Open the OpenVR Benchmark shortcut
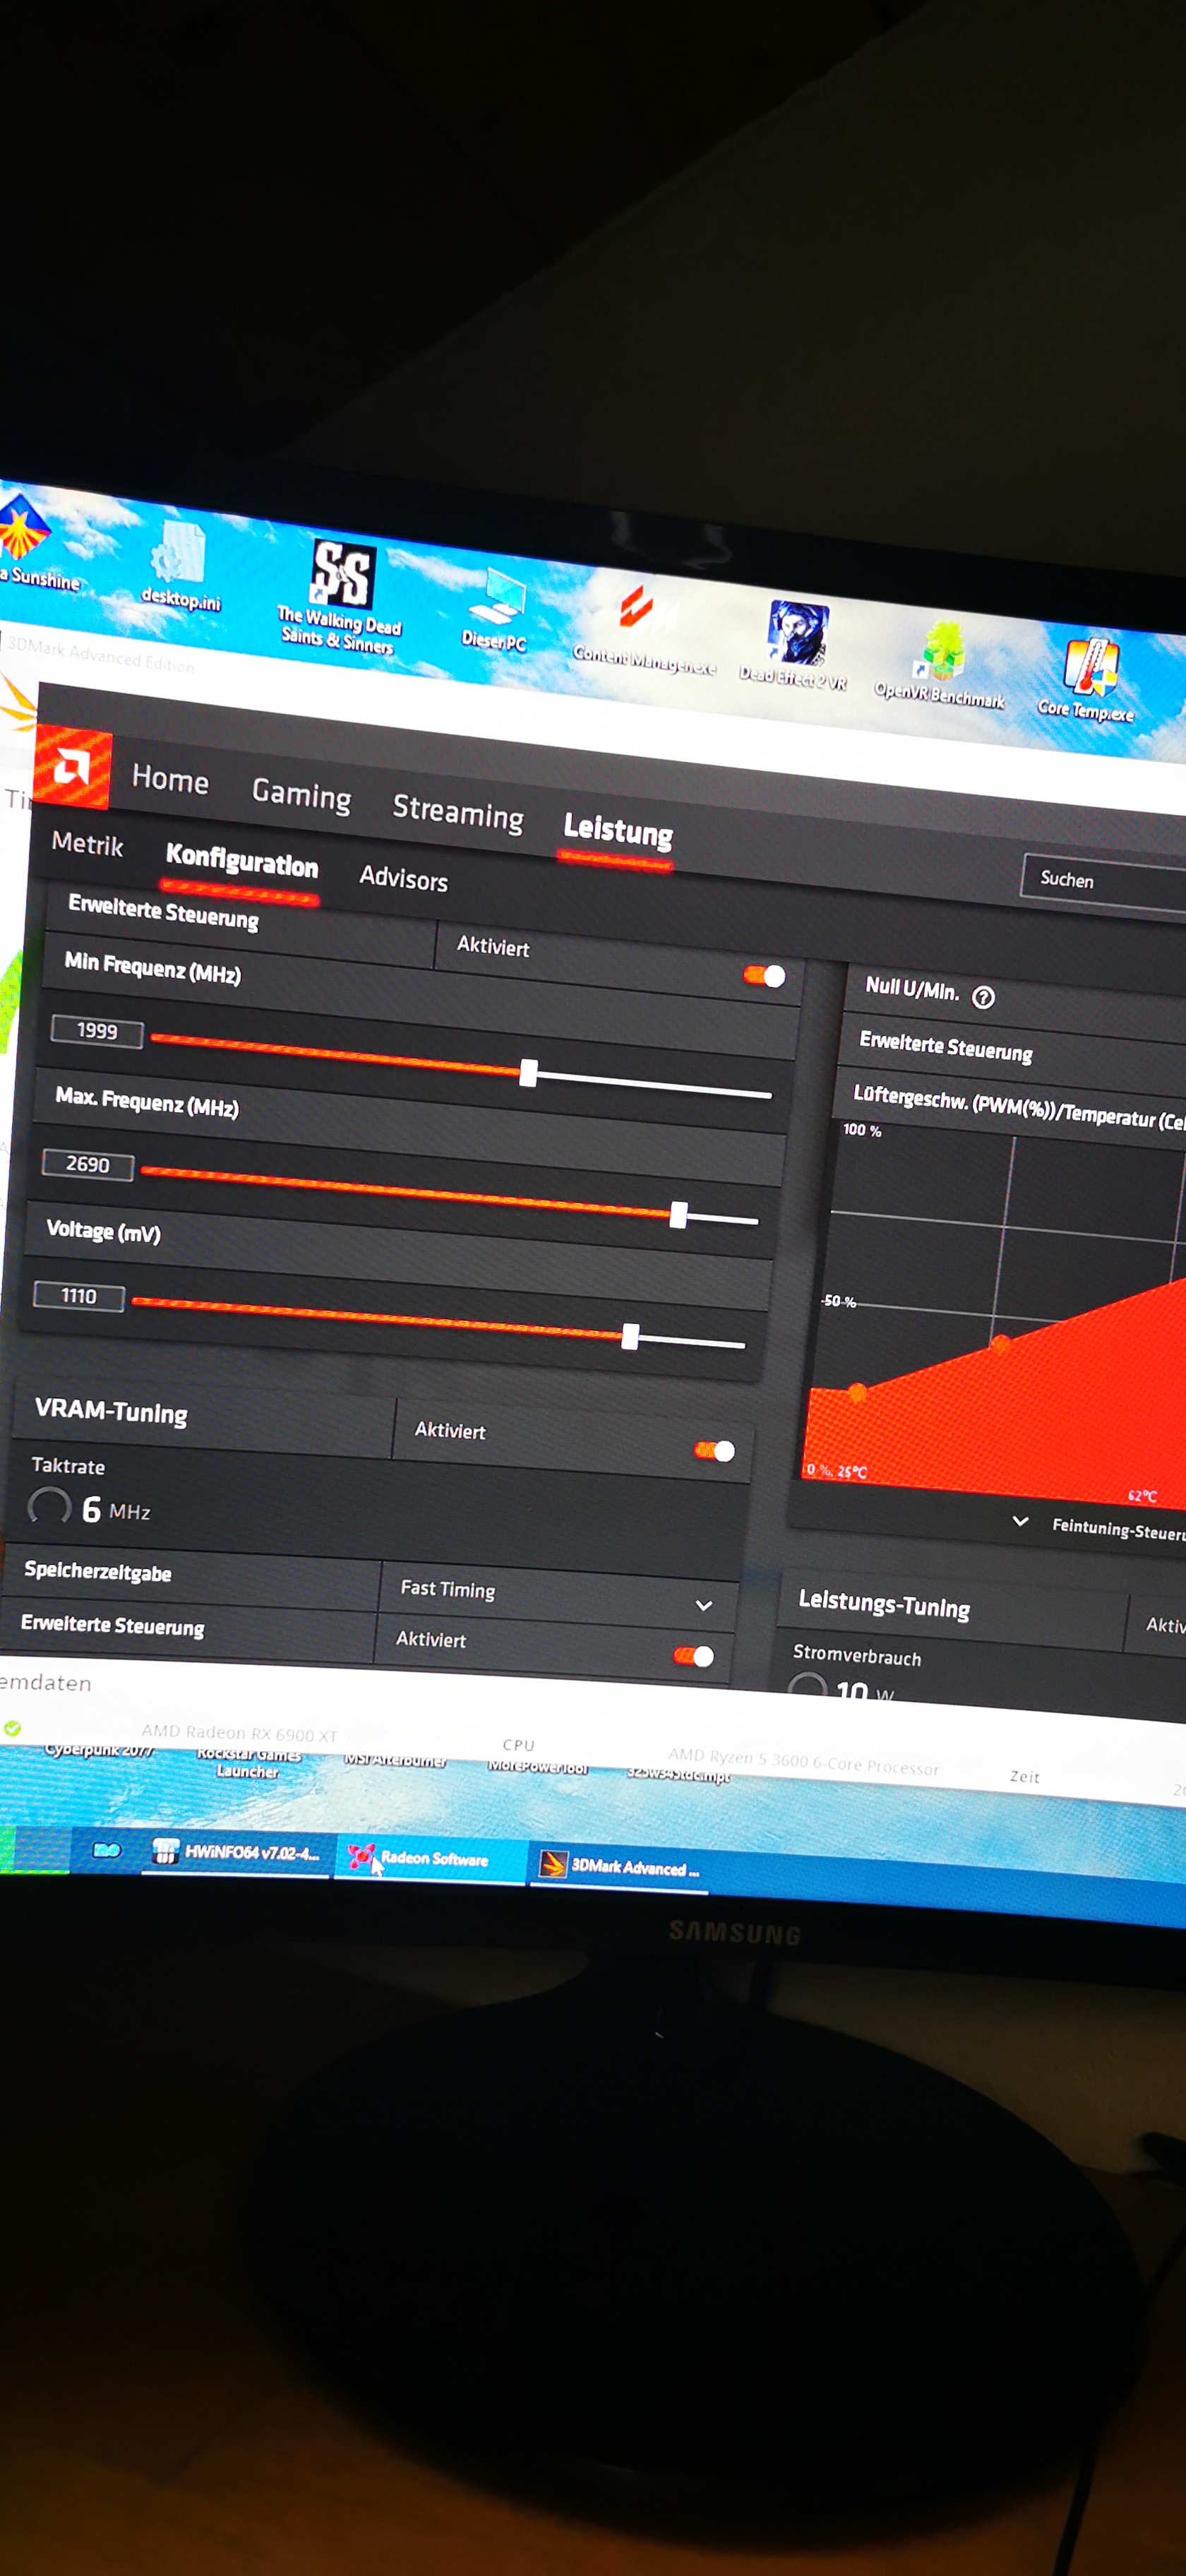1186x2576 pixels. tap(941, 664)
